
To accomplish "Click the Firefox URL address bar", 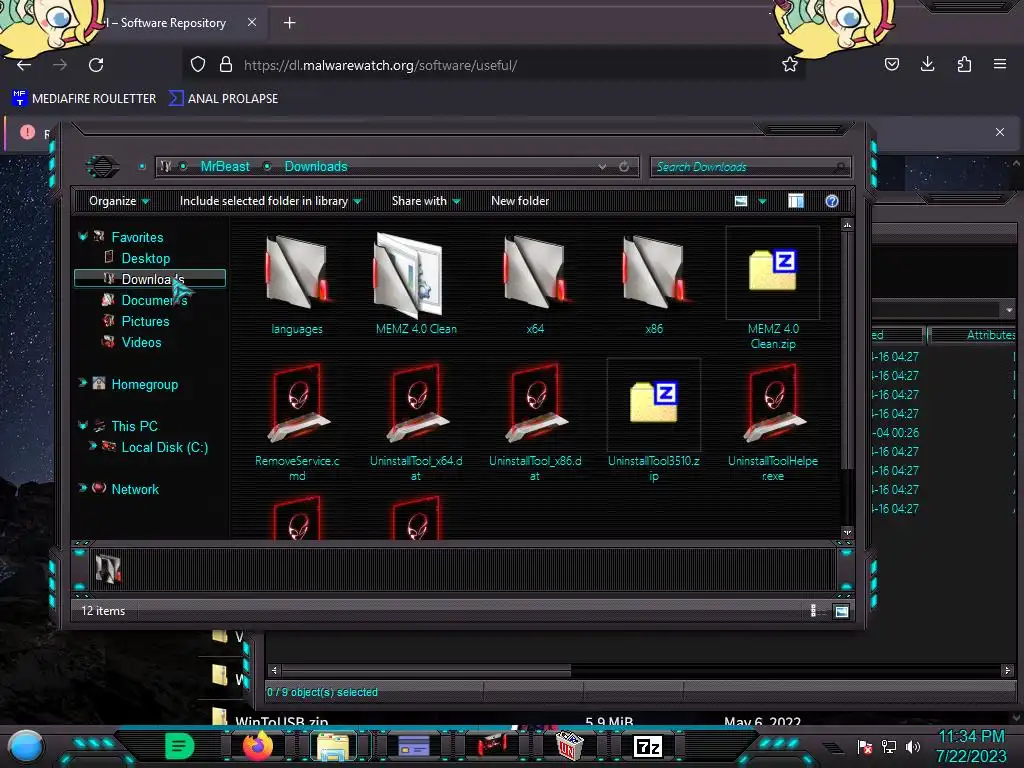I will [493, 65].
